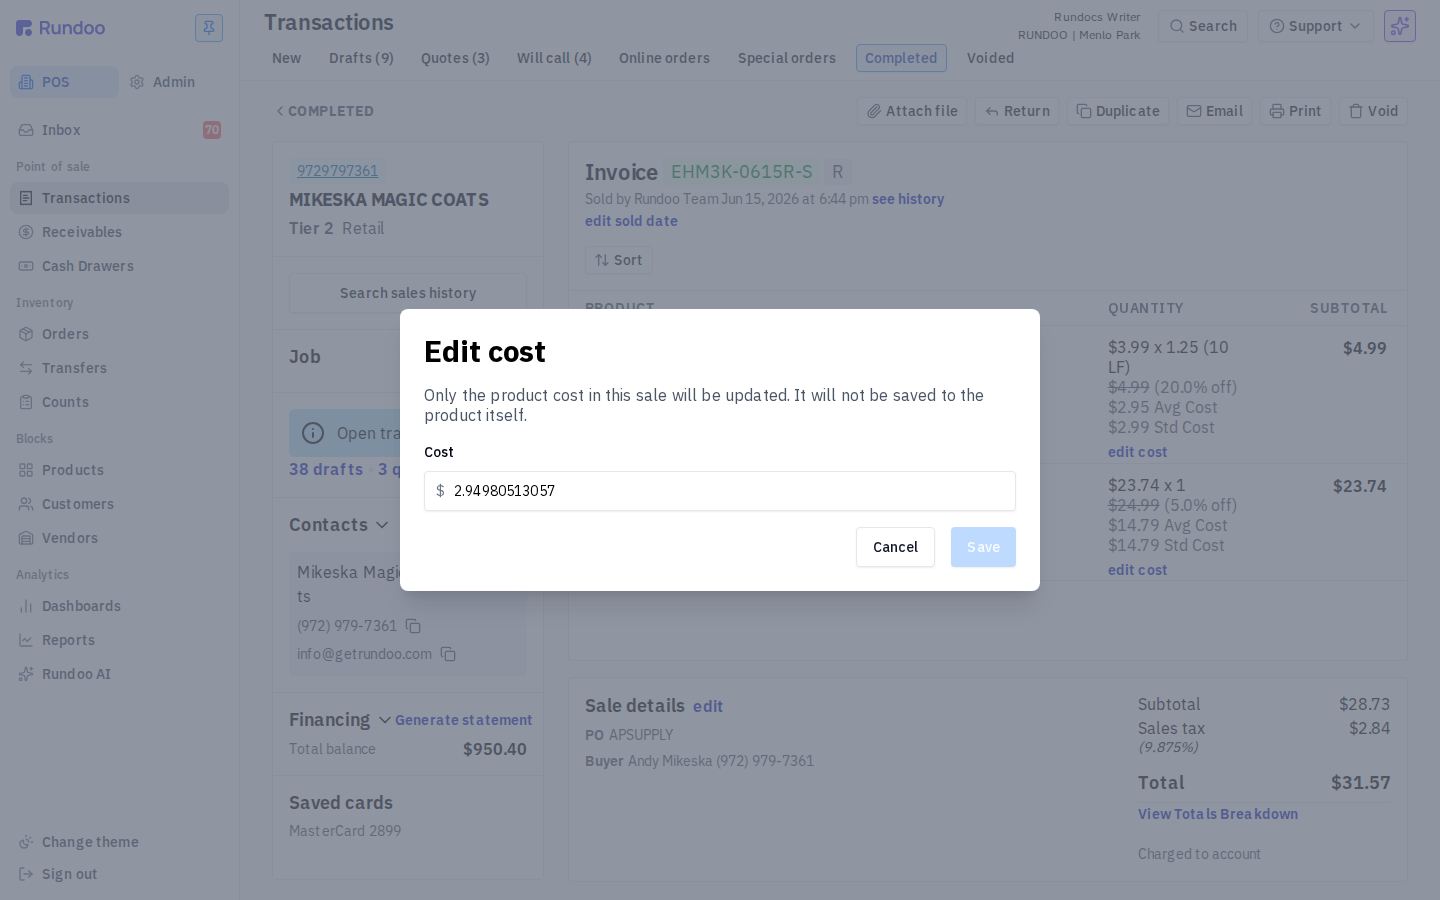Copy the contact phone number
This screenshot has height=900, width=1440.
point(413,626)
